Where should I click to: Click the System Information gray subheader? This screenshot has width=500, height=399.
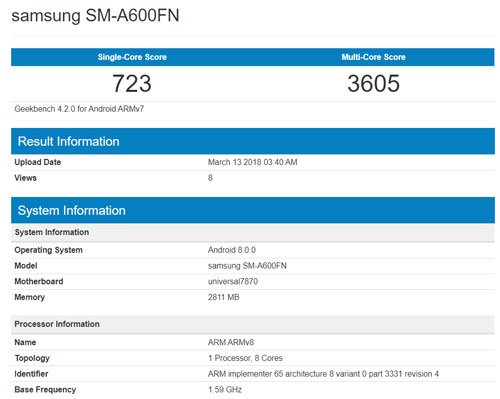pos(253,232)
